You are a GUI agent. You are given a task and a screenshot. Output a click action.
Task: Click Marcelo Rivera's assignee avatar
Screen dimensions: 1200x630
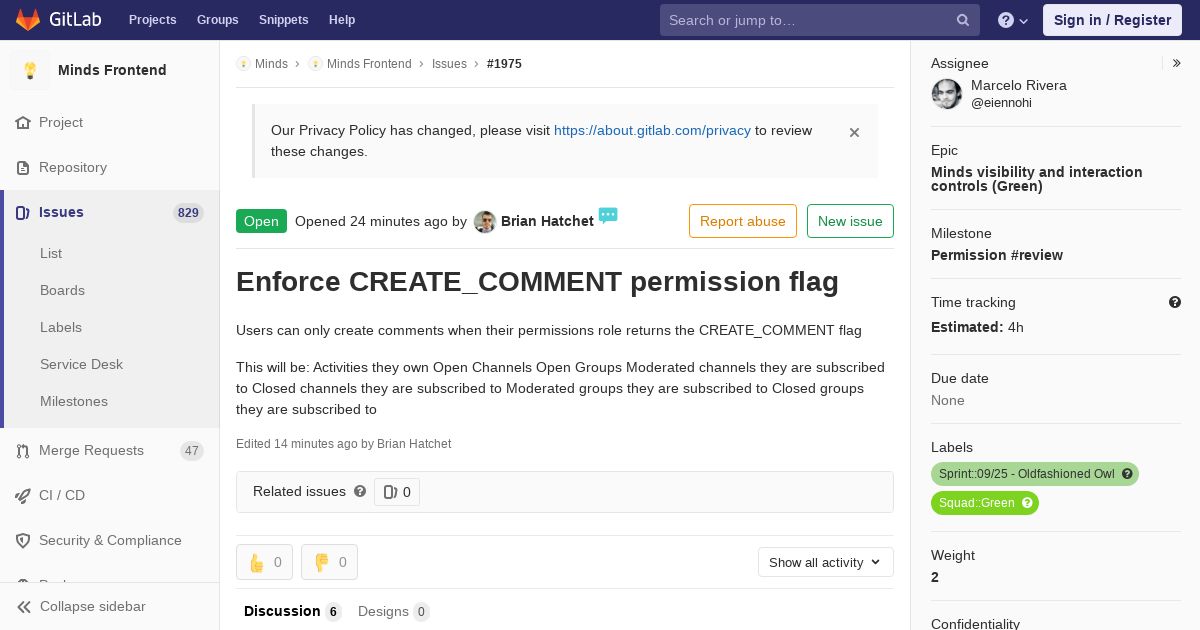[x=947, y=94]
